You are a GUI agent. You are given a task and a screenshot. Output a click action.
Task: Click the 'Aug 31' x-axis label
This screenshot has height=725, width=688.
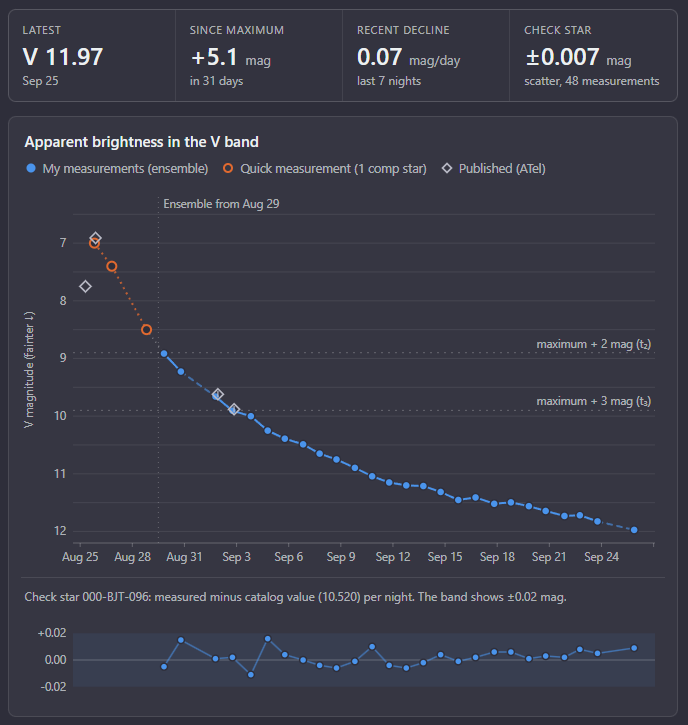click(184, 557)
